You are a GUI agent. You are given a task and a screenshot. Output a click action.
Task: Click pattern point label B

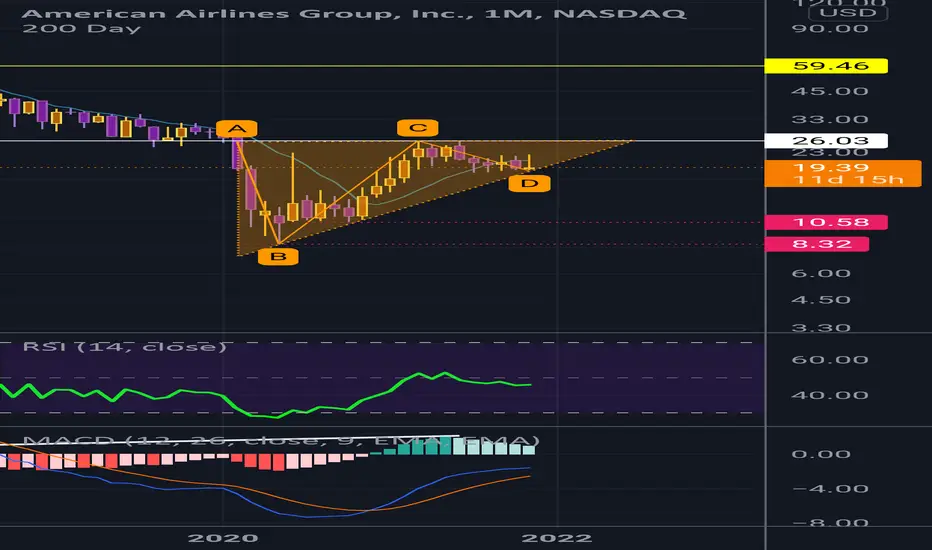(x=278, y=257)
